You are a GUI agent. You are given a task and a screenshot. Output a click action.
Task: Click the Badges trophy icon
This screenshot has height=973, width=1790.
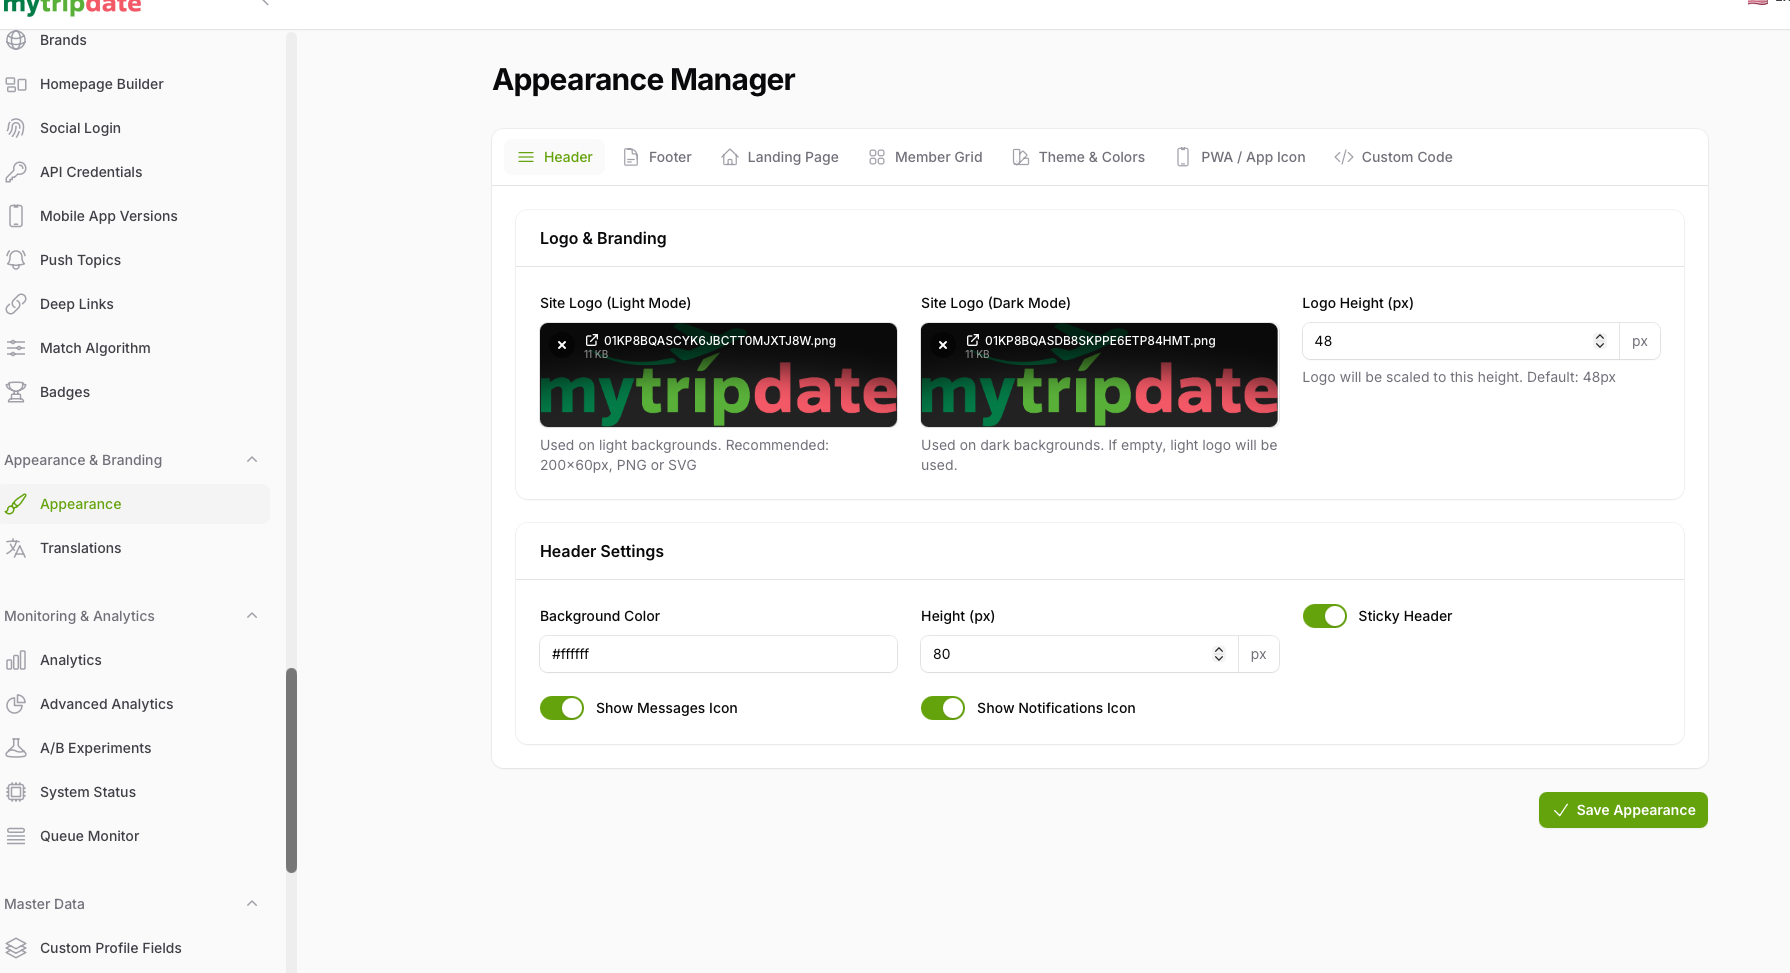(16, 392)
